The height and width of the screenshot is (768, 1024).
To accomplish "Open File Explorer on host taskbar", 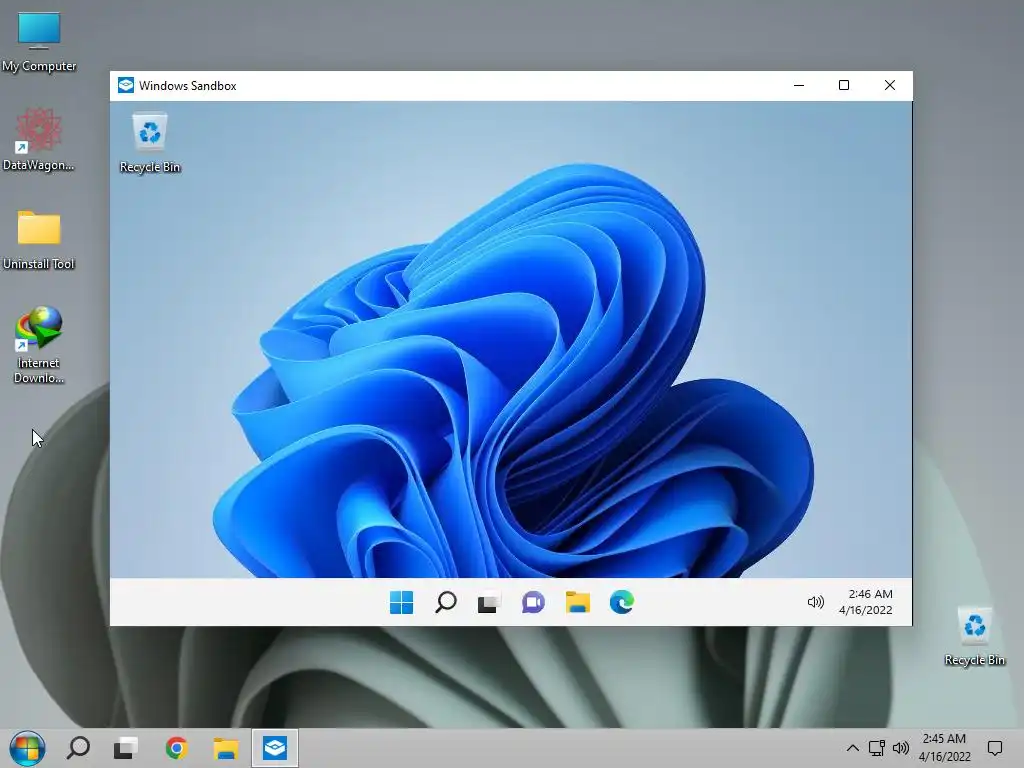I will [x=225, y=748].
